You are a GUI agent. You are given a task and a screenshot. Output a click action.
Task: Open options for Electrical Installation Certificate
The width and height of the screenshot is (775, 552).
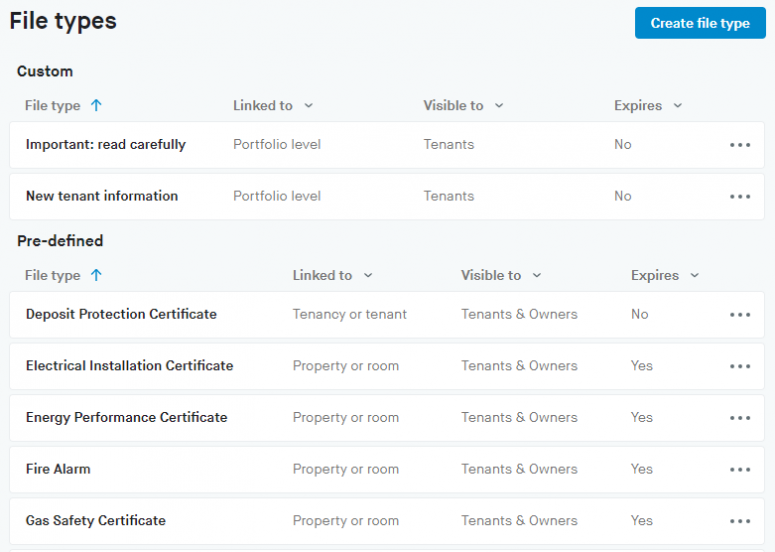coord(740,366)
